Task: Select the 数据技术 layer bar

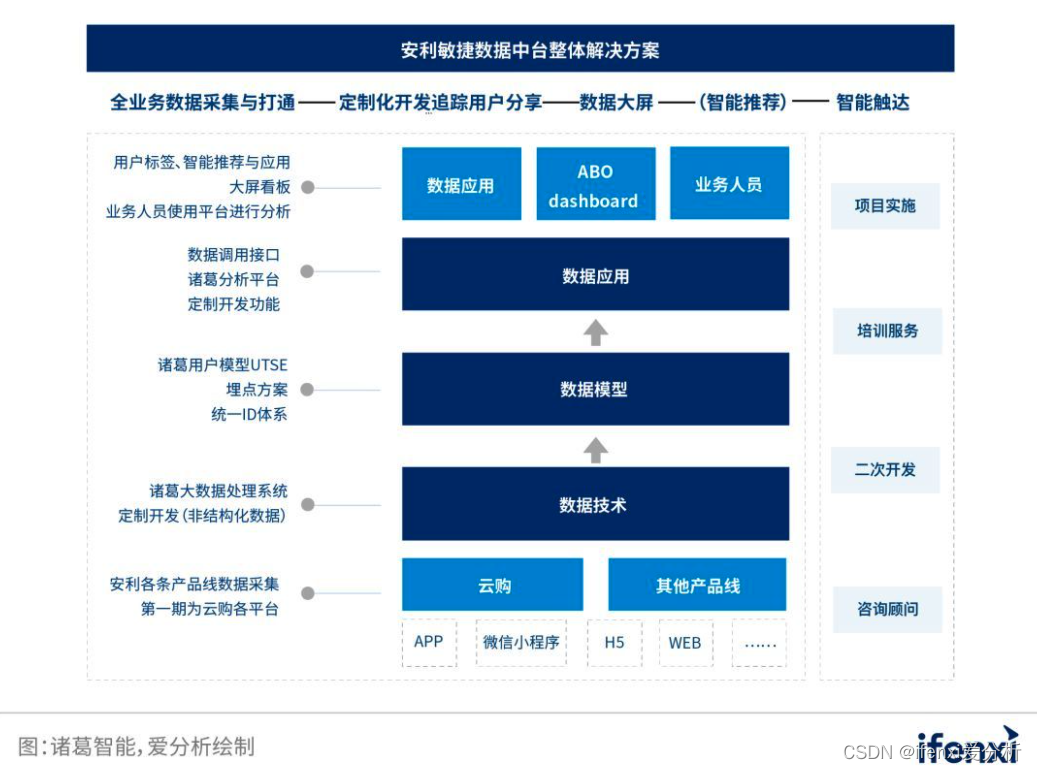Action: [595, 504]
